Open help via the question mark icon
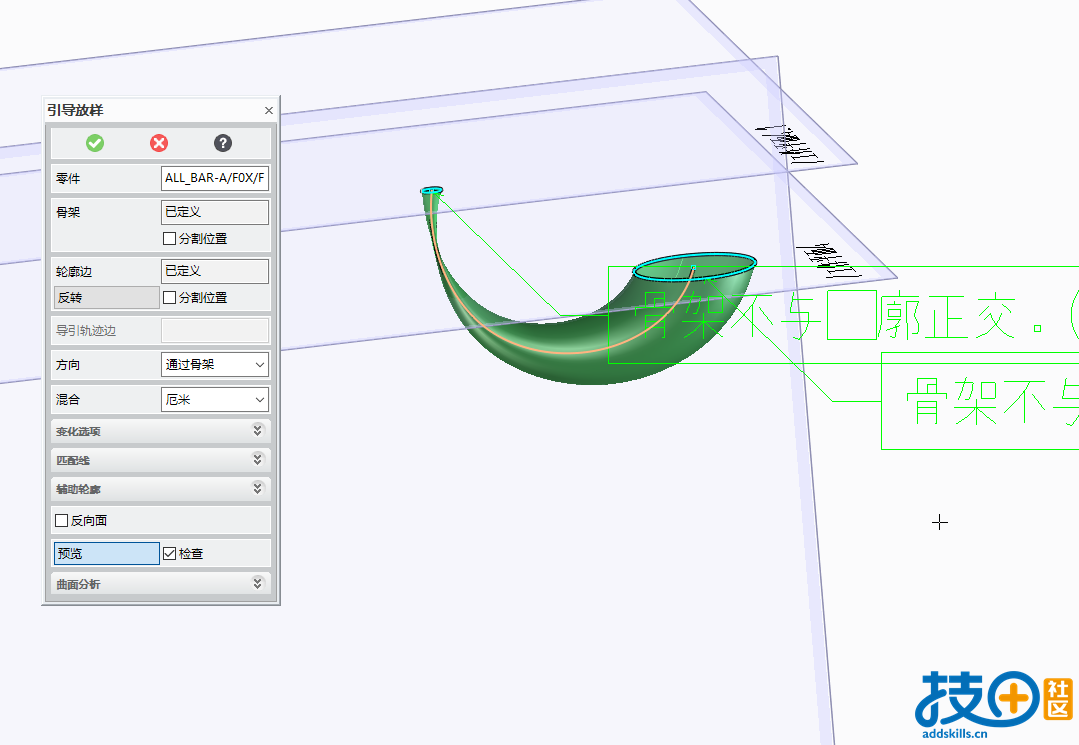1079x745 pixels. [222, 143]
